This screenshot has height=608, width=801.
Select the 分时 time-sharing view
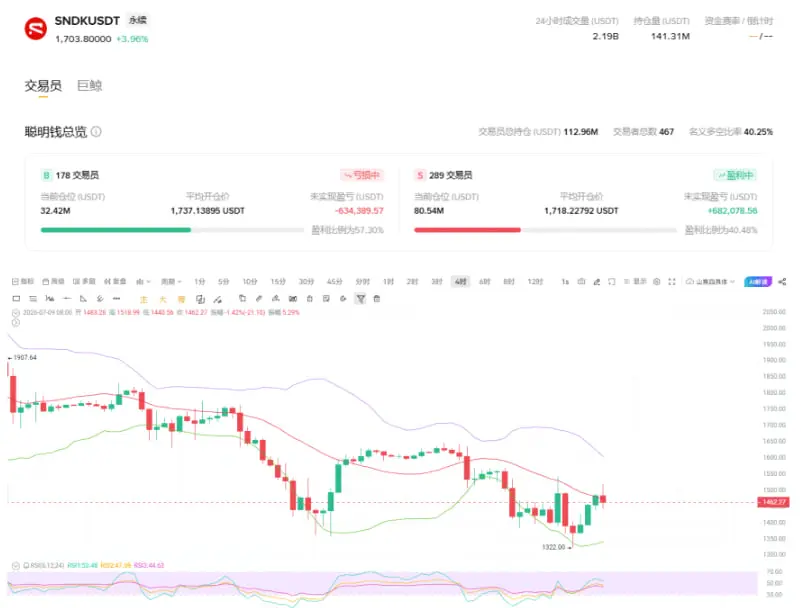362,282
